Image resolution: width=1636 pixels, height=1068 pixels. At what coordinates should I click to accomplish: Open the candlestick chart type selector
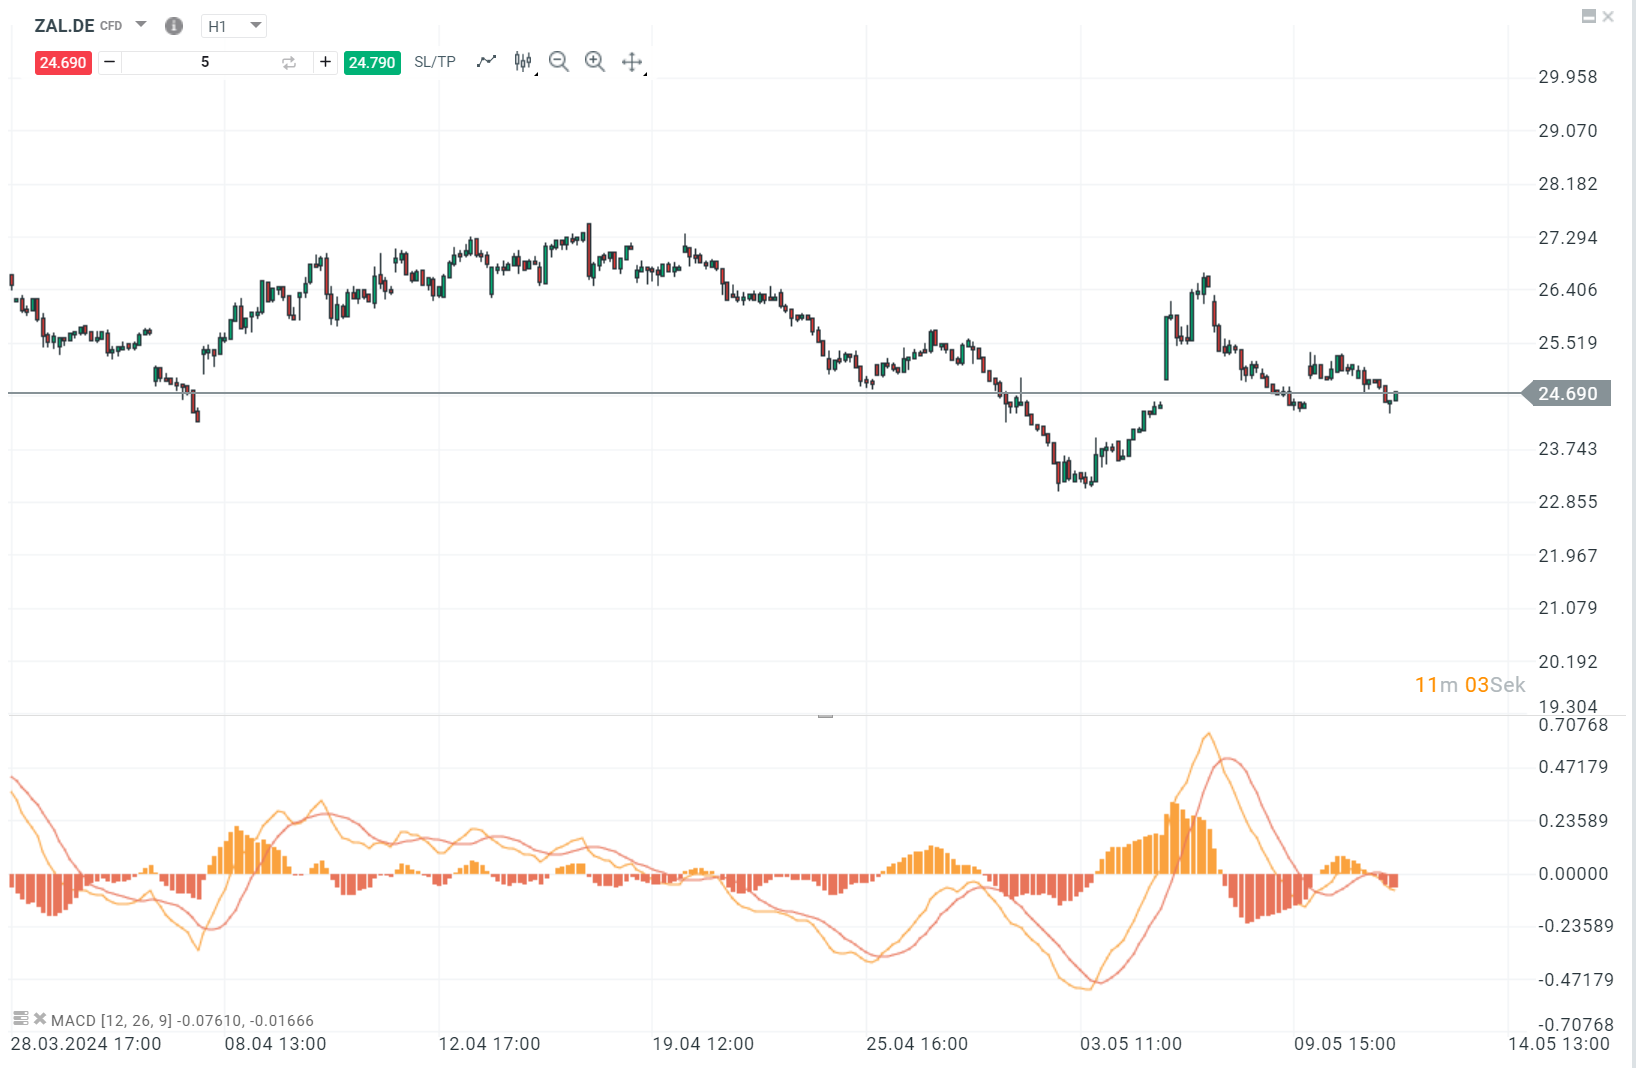click(523, 62)
